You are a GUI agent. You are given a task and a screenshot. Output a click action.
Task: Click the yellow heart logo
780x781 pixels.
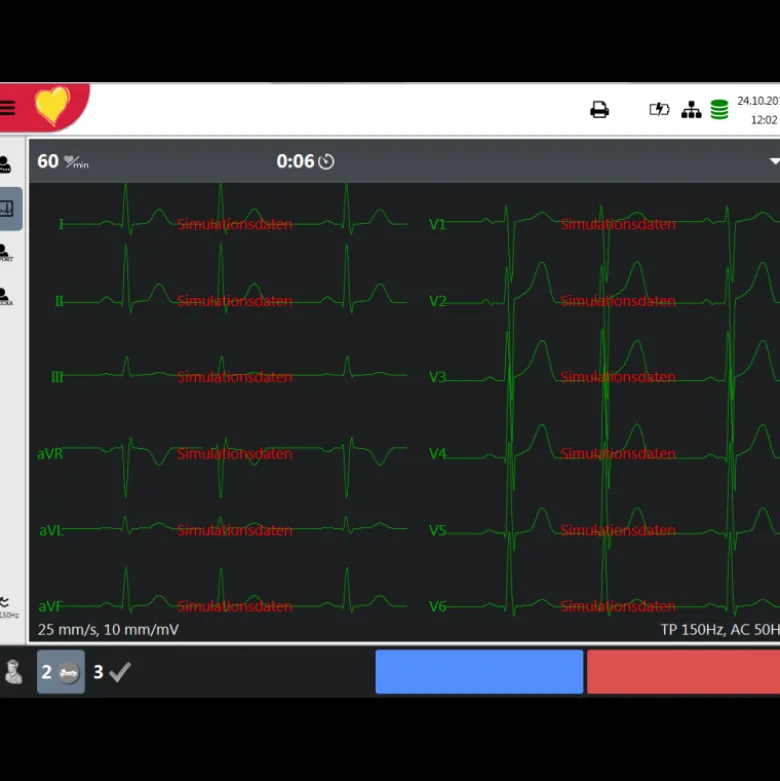[x=52, y=105]
